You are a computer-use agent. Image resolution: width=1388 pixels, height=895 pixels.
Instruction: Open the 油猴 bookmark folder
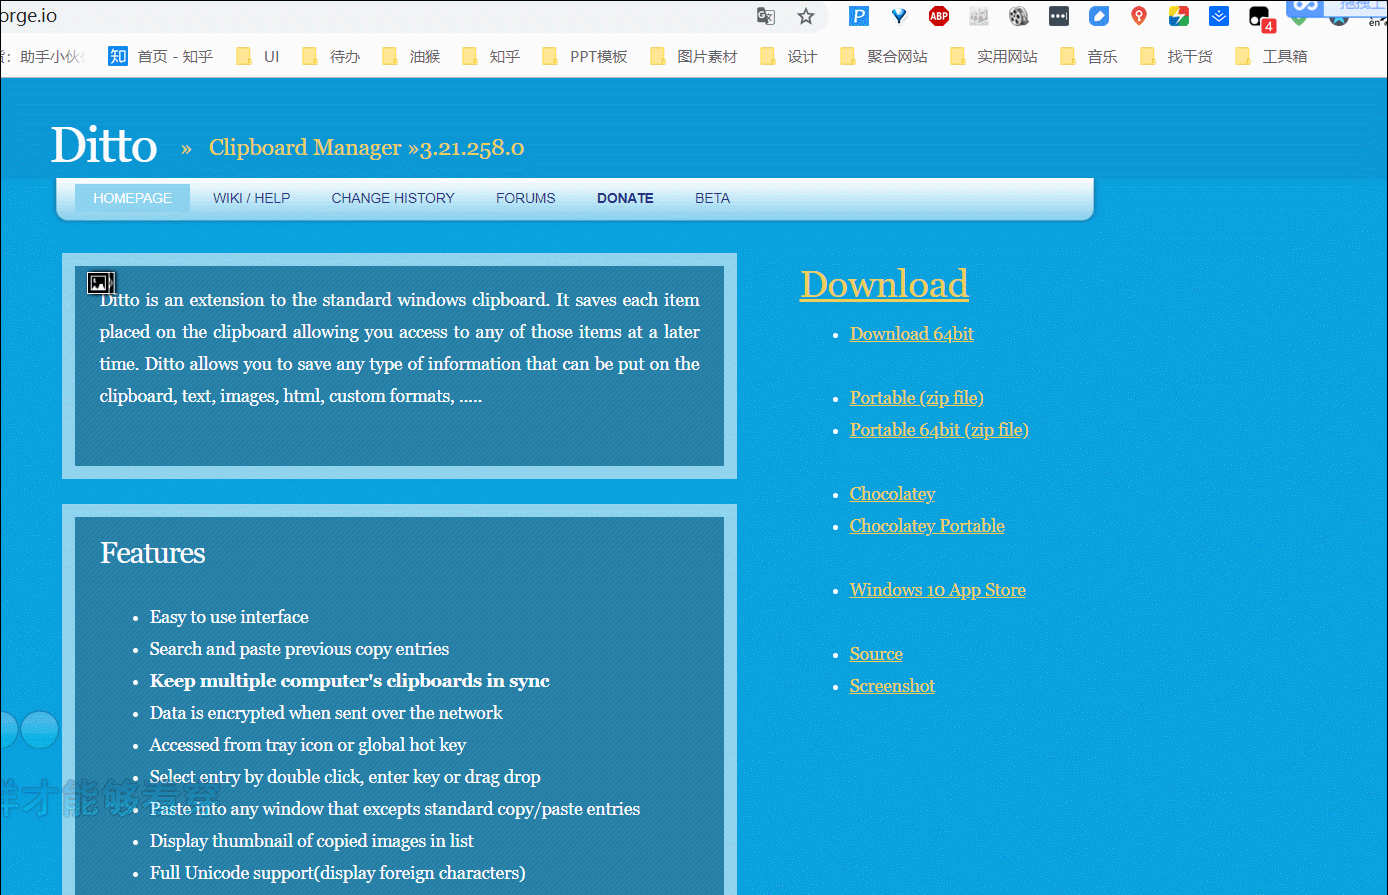click(411, 56)
